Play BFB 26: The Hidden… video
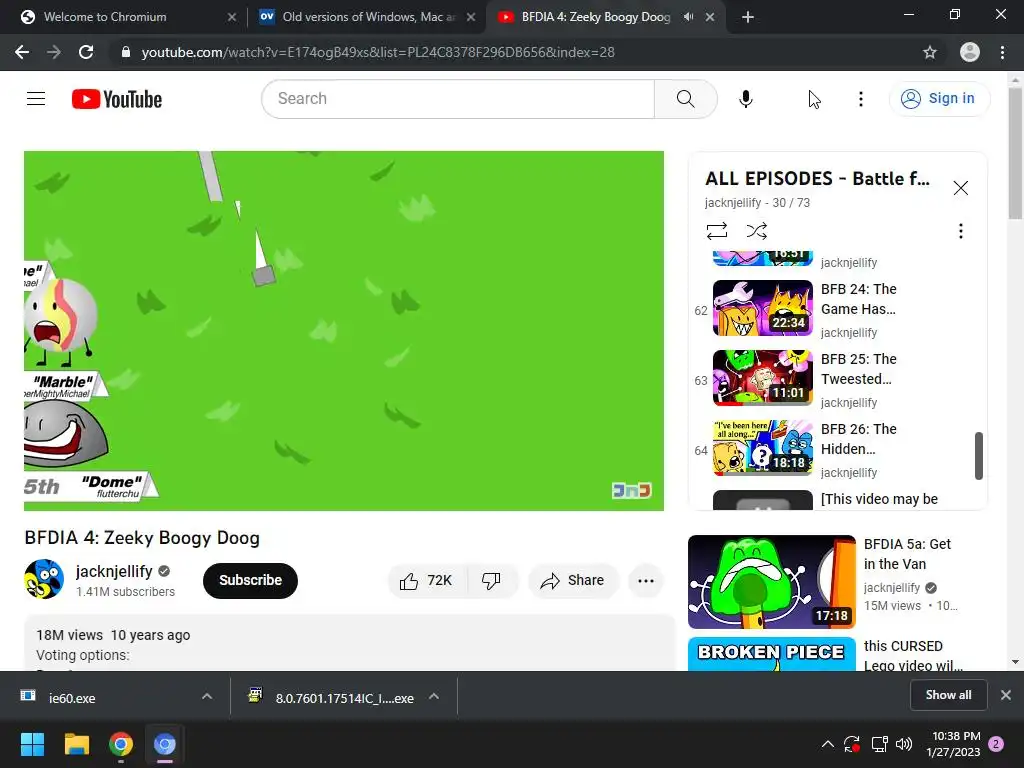Screen dimensions: 1024x768 coord(762,447)
